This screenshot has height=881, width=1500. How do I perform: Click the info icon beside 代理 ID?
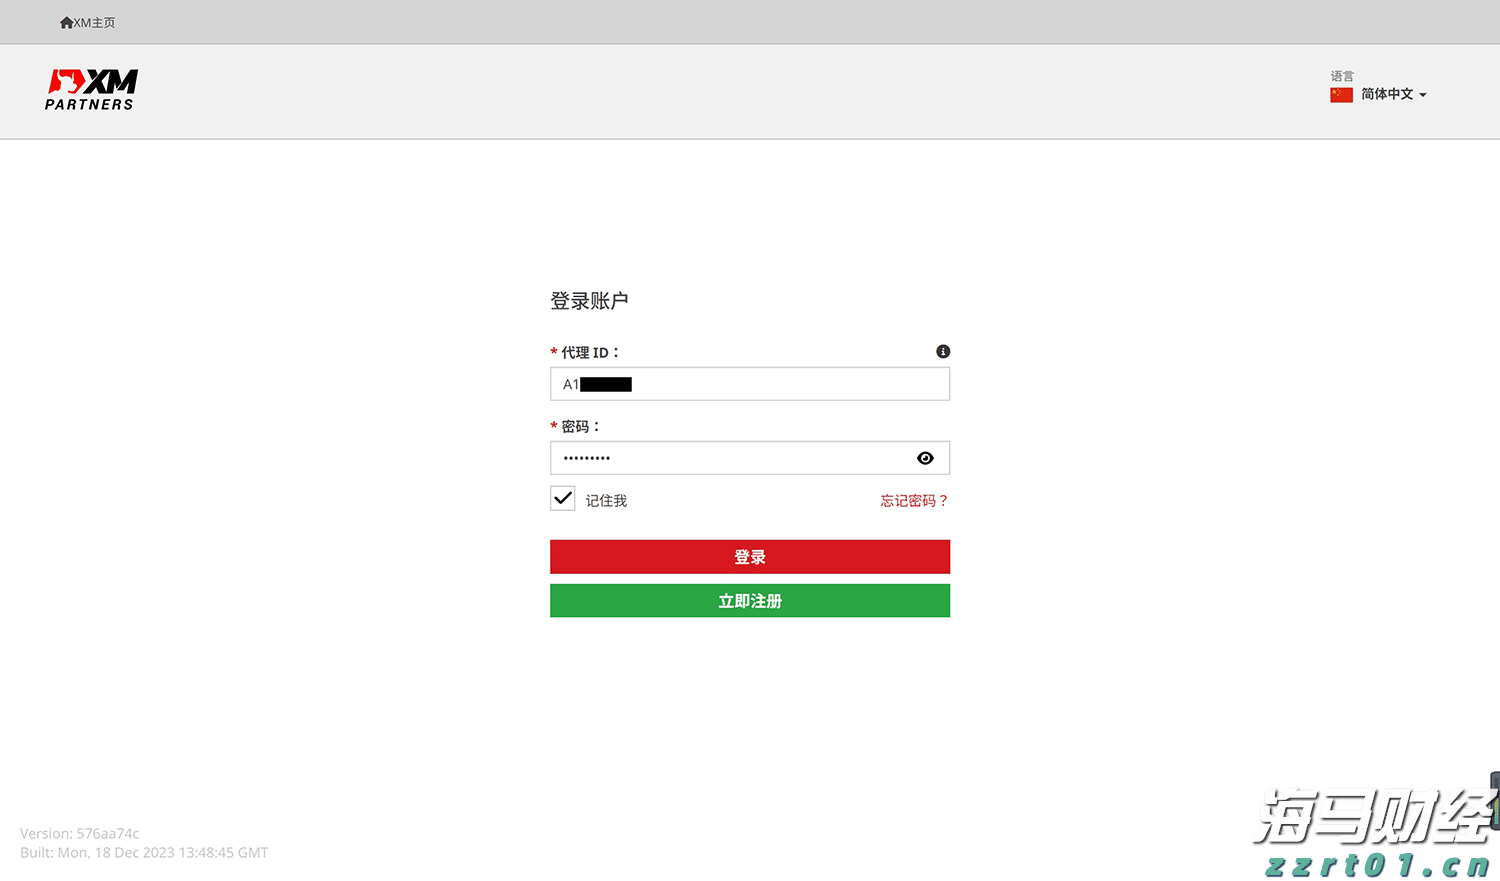click(942, 351)
